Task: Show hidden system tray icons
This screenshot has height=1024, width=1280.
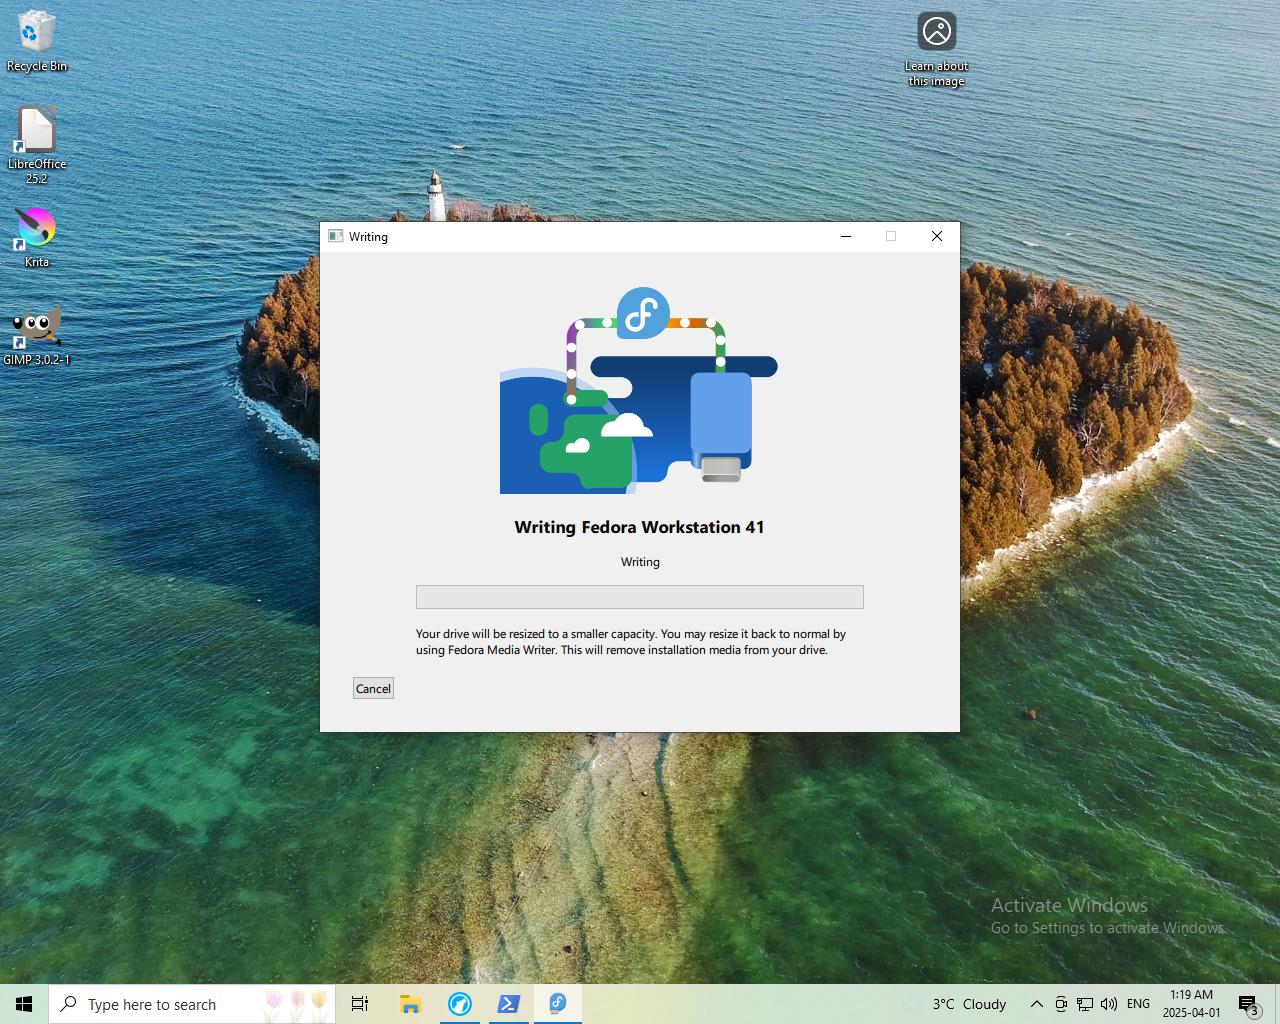Action: [x=1037, y=1004]
